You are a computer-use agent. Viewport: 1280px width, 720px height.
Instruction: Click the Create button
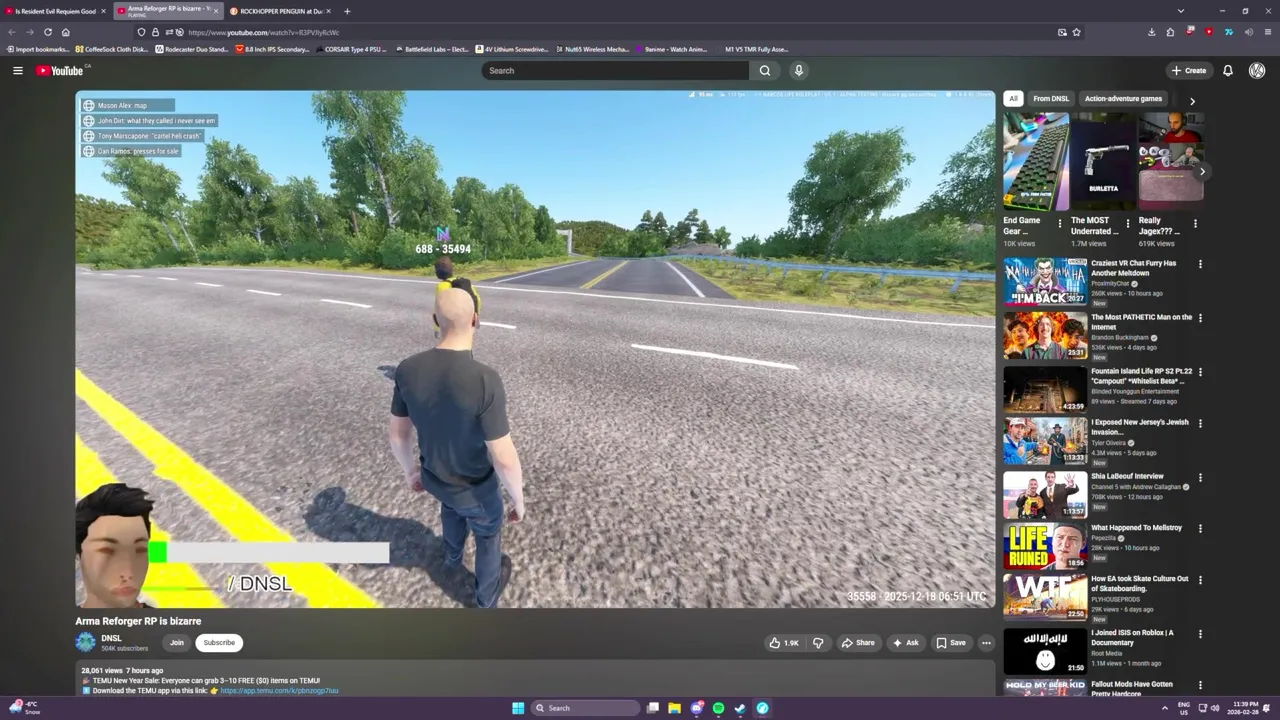pos(1189,70)
